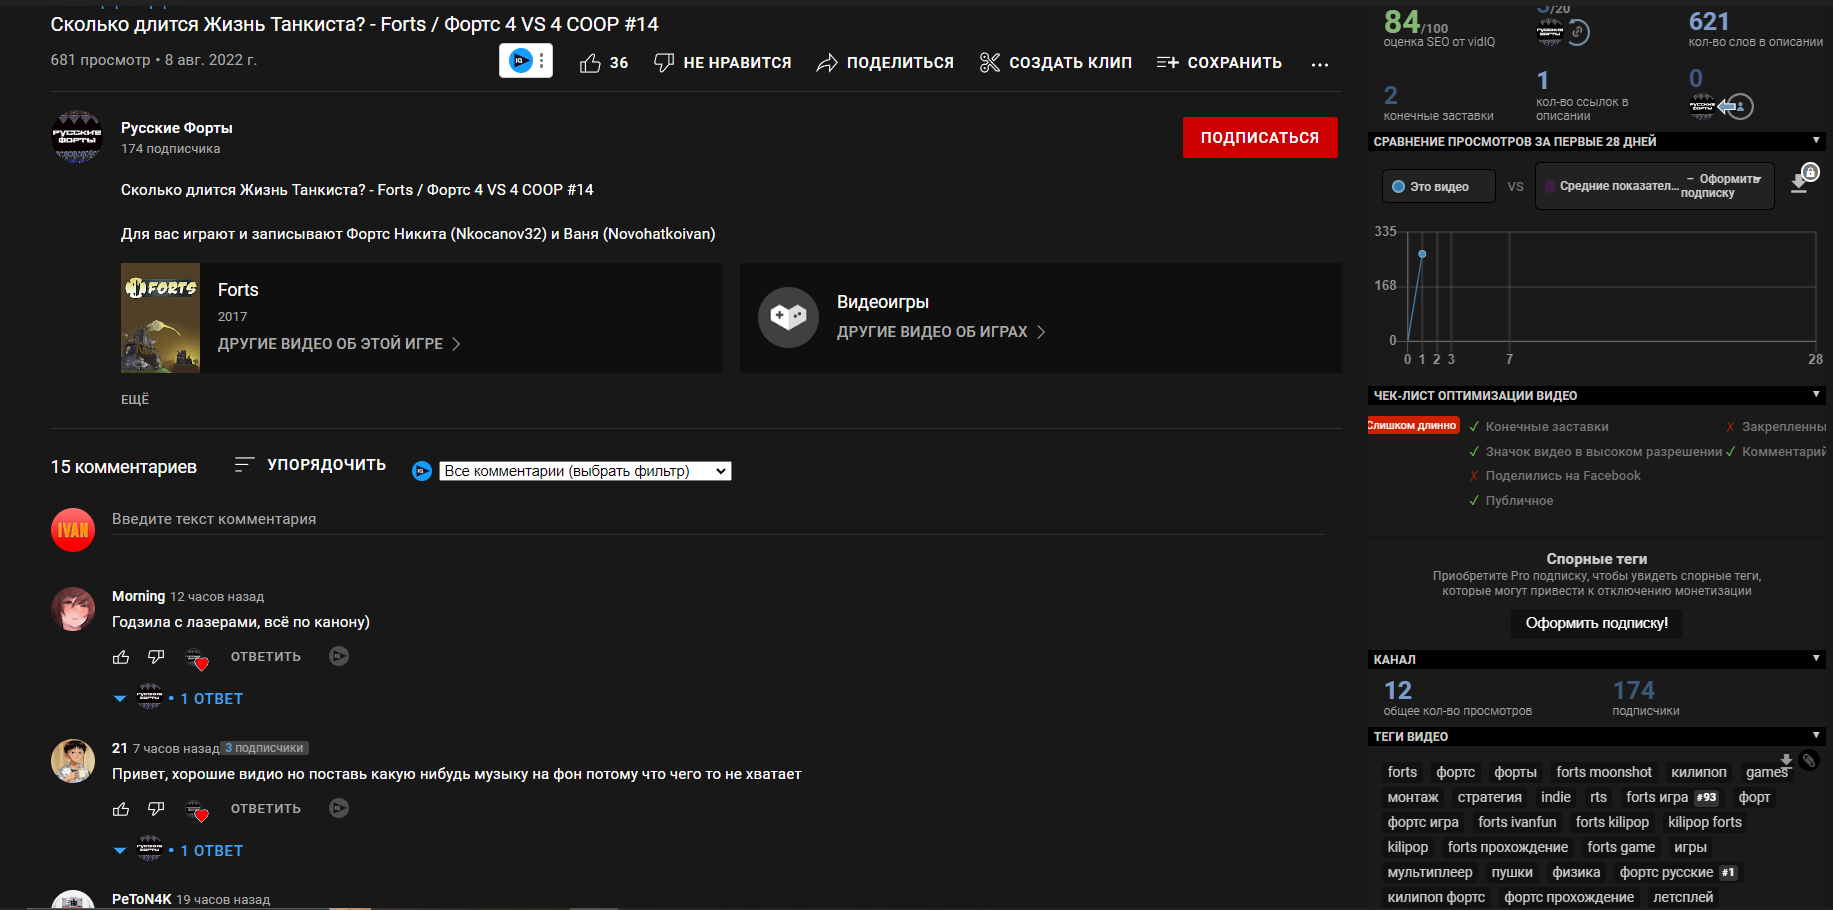Reply to user 21's comment via ОТВЕТИТЬ
The width and height of the screenshot is (1833, 910).
point(266,809)
